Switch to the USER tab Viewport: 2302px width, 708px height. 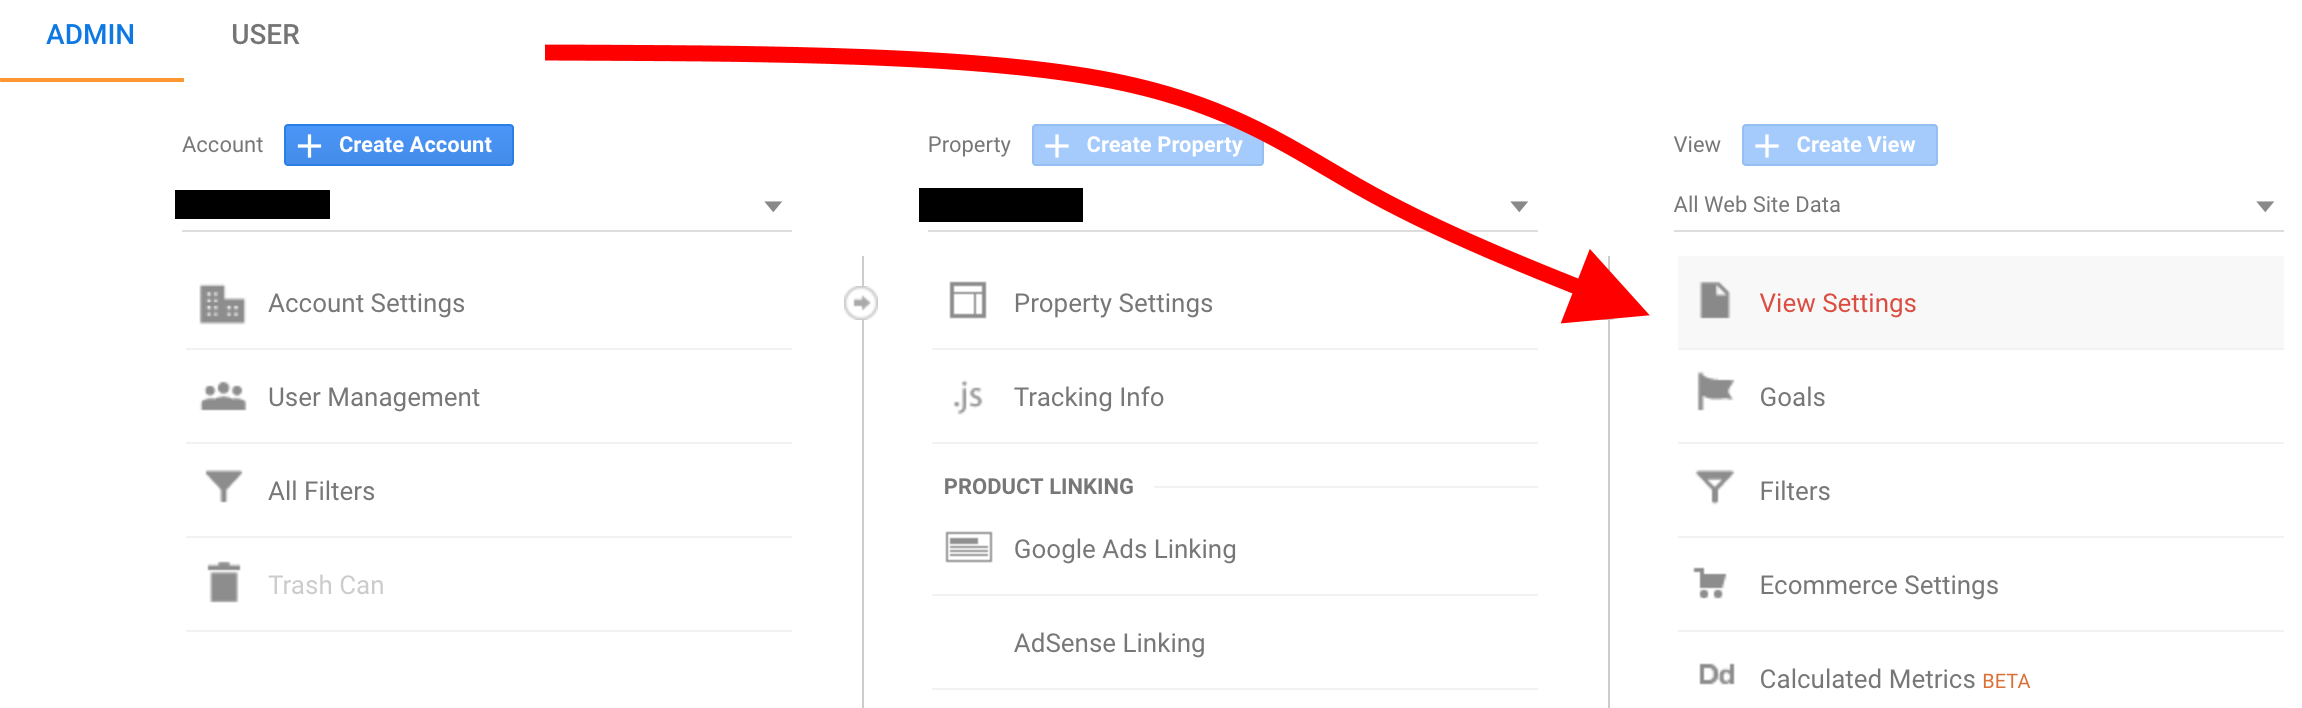265,35
